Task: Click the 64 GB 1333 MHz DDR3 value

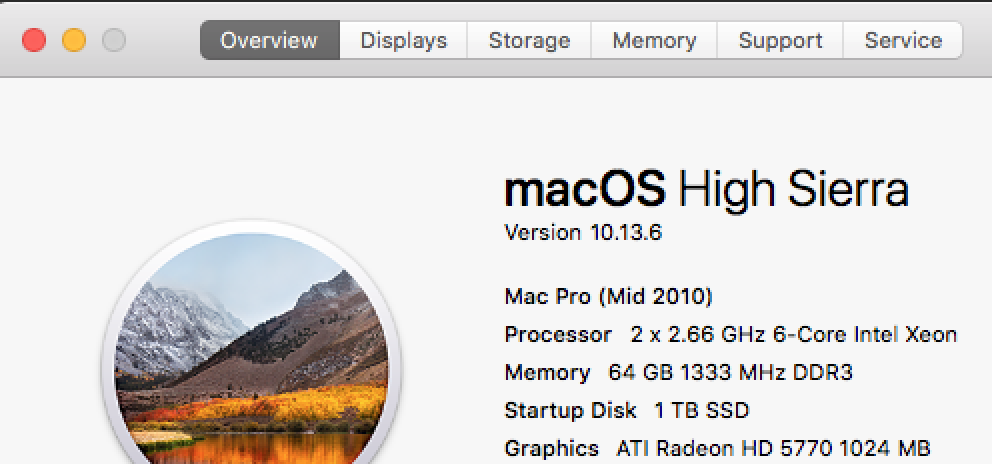Action: point(731,372)
